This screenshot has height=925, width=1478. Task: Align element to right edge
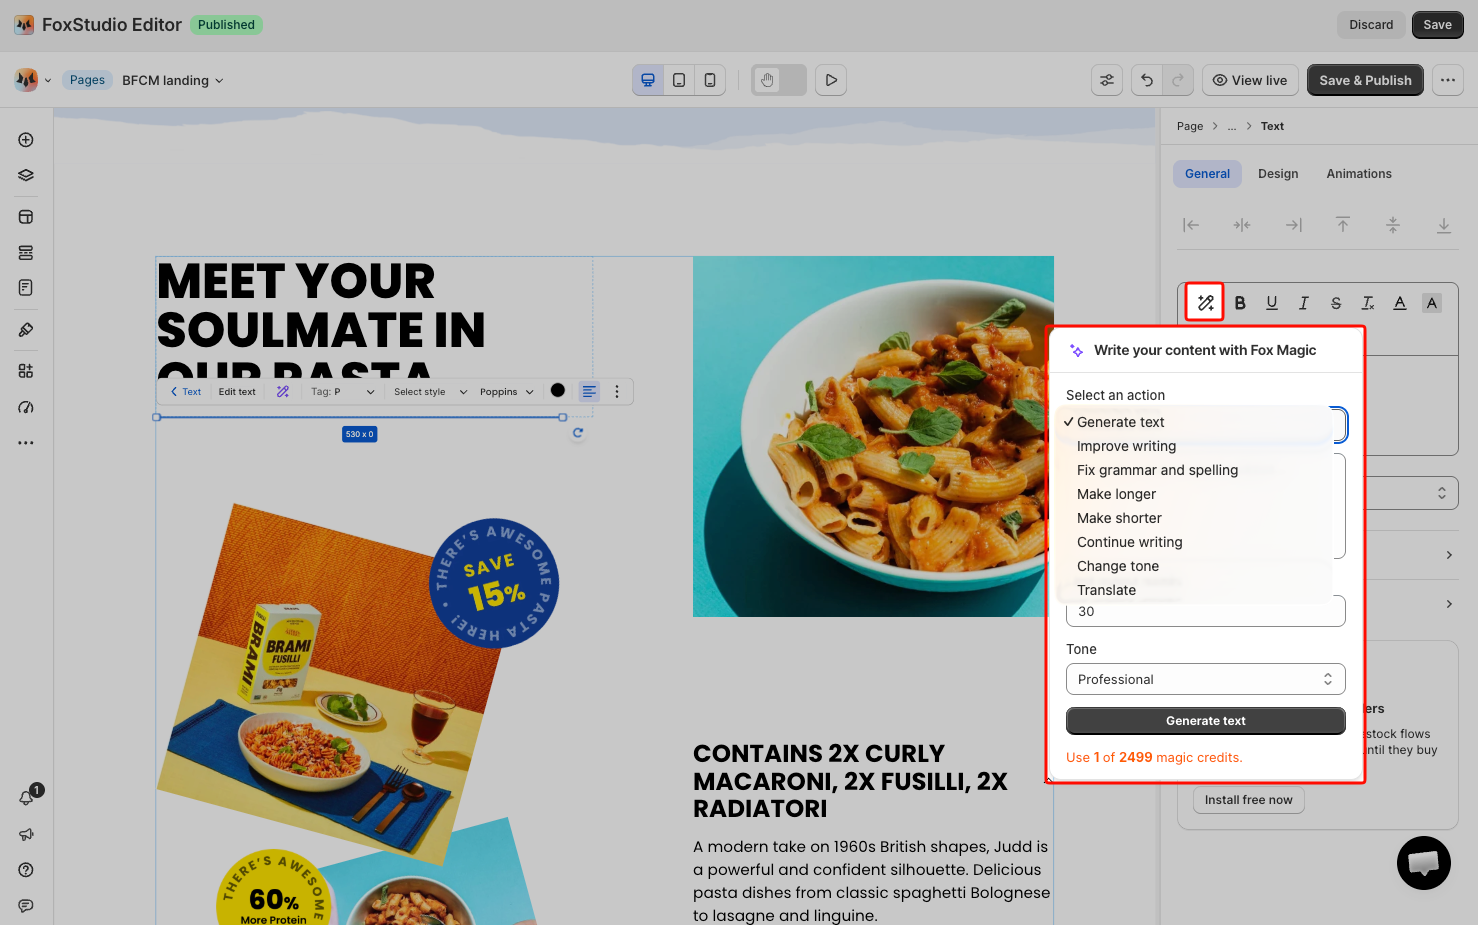tap(1294, 225)
